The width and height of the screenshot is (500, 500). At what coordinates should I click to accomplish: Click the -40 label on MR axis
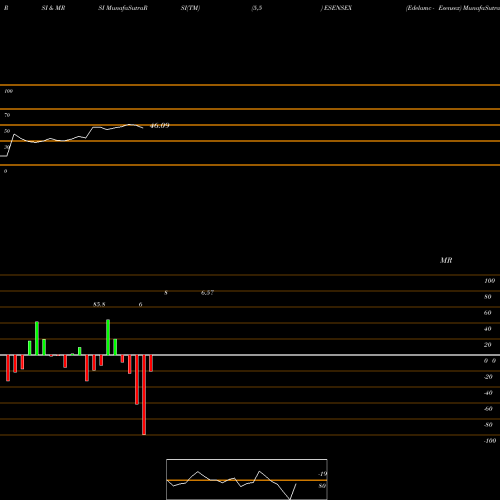pos(488,393)
